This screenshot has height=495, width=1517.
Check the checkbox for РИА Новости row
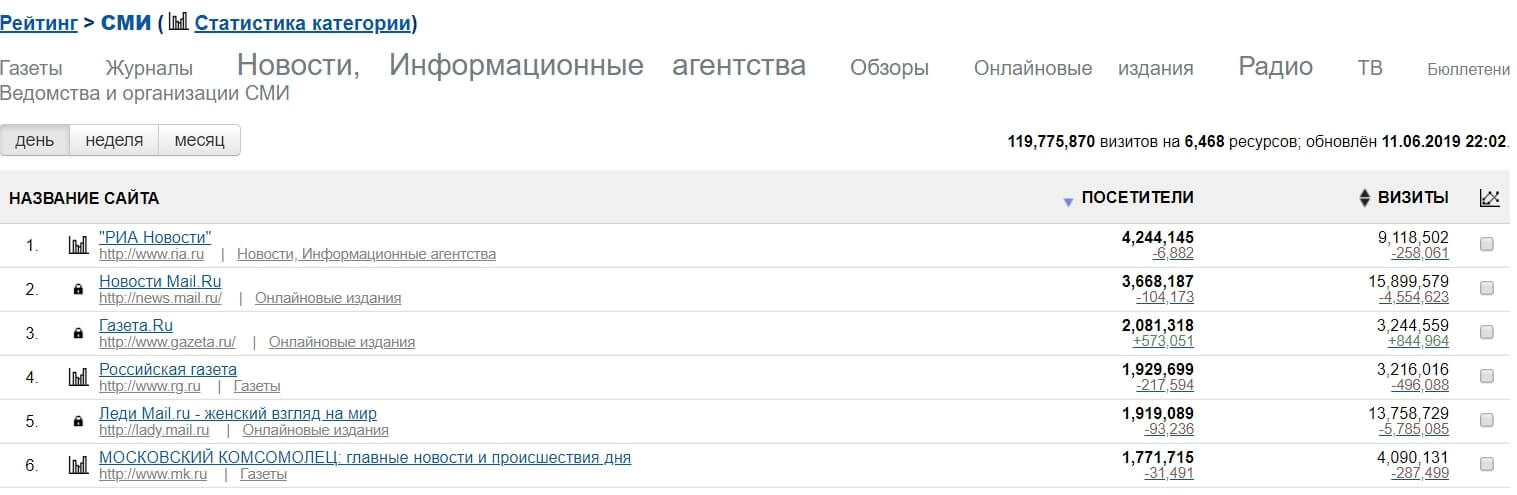coord(1486,245)
